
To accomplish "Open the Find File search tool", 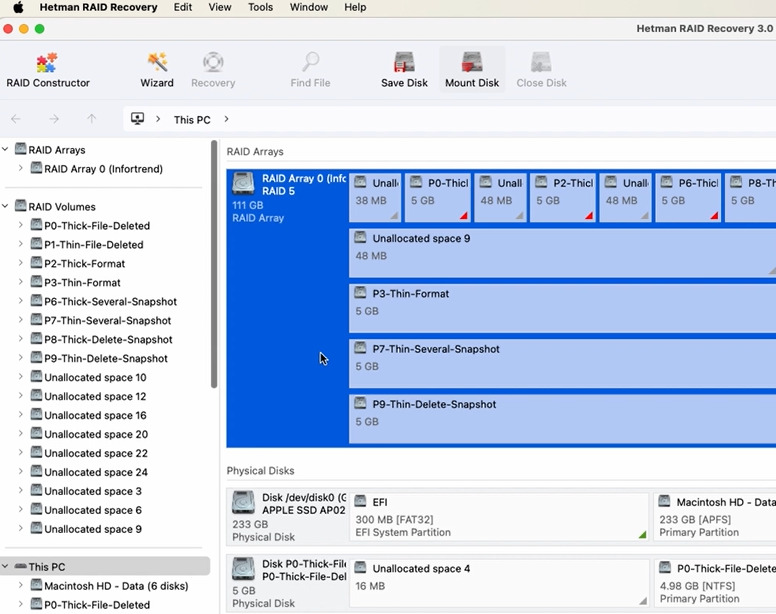I will click(310, 70).
